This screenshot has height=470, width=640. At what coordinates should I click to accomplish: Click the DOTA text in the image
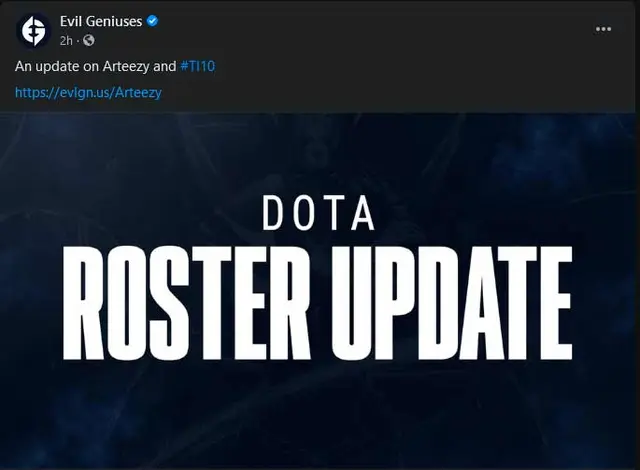coord(318,213)
